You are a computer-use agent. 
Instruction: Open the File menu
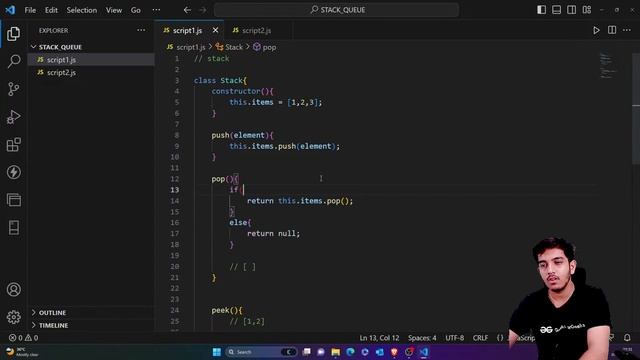[x=30, y=10]
